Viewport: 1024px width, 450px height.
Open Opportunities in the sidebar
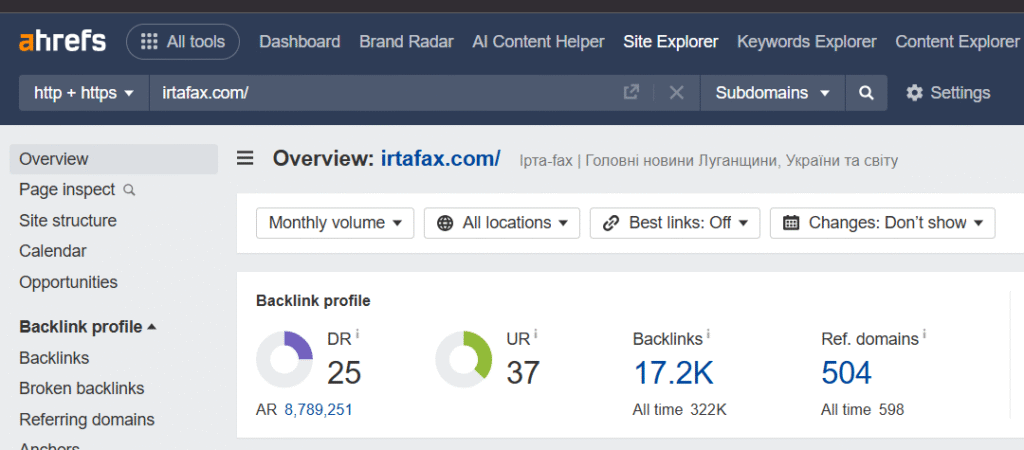point(69,282)
